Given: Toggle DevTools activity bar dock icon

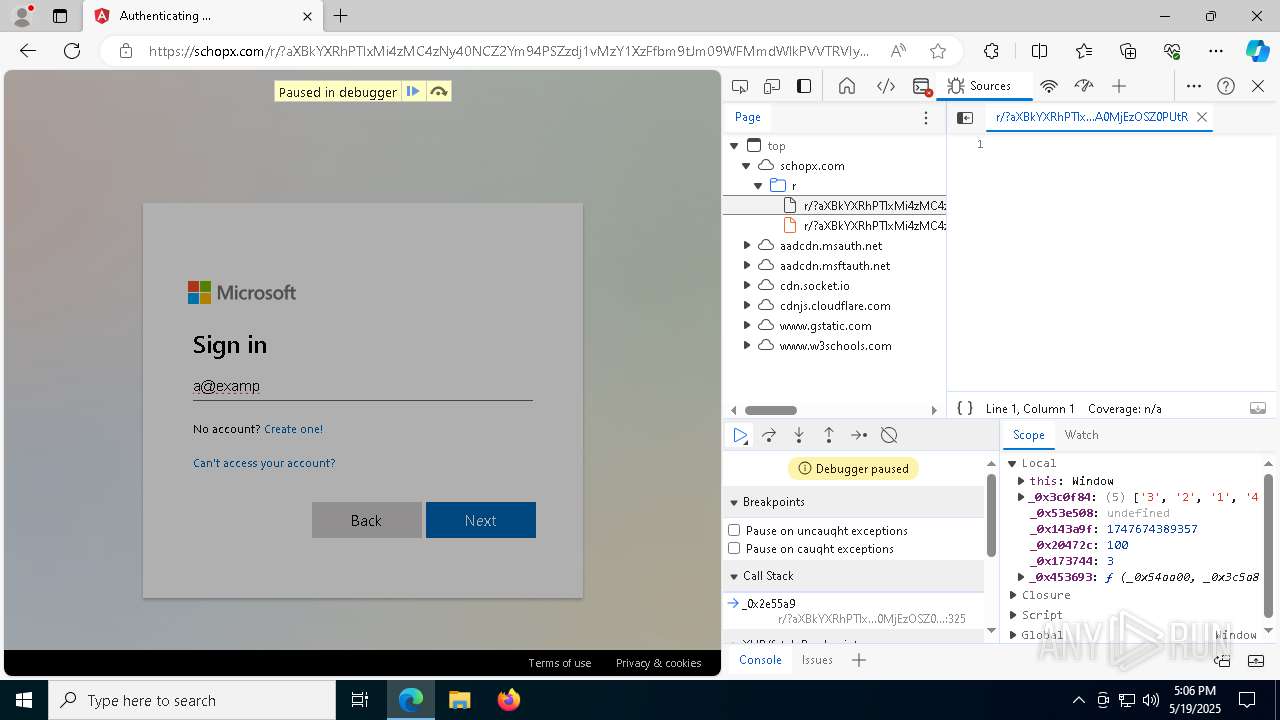Looking at the screenshot, I should (804, 86).
